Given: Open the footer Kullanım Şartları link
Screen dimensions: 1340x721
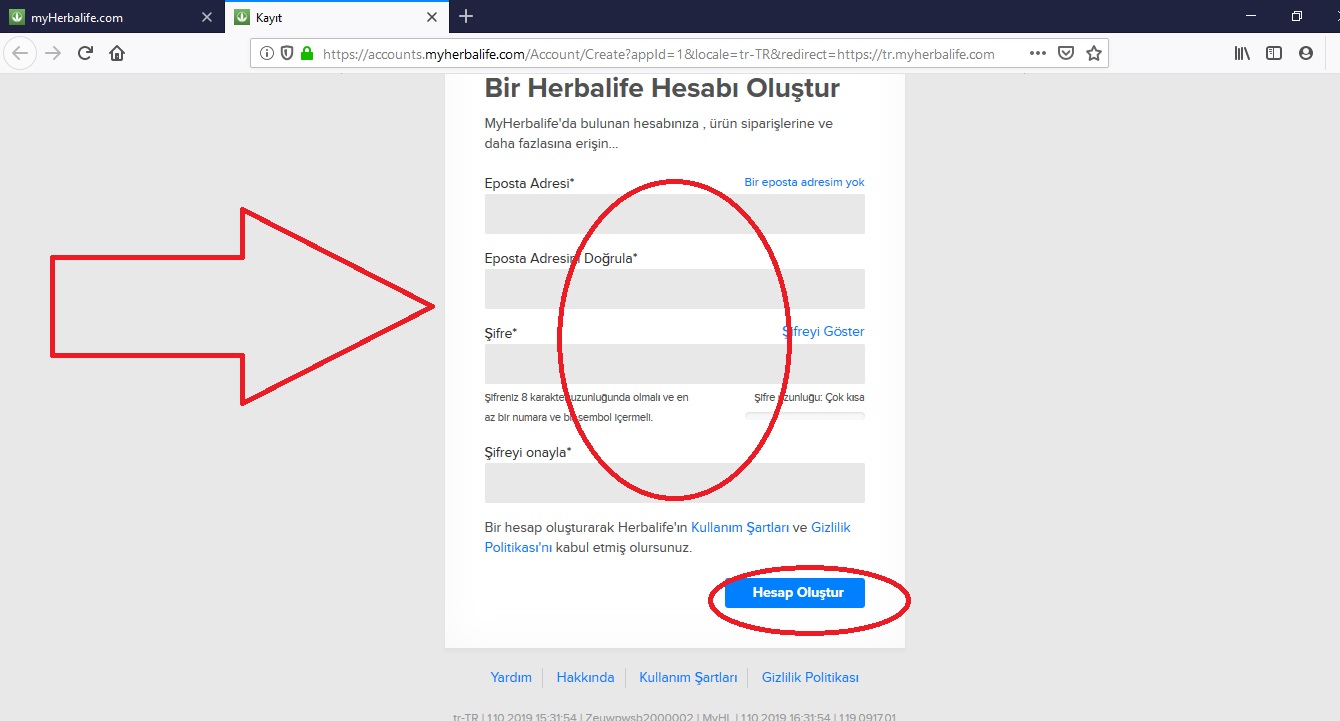Looking at the screenshot, I should [x=688, y=677].
